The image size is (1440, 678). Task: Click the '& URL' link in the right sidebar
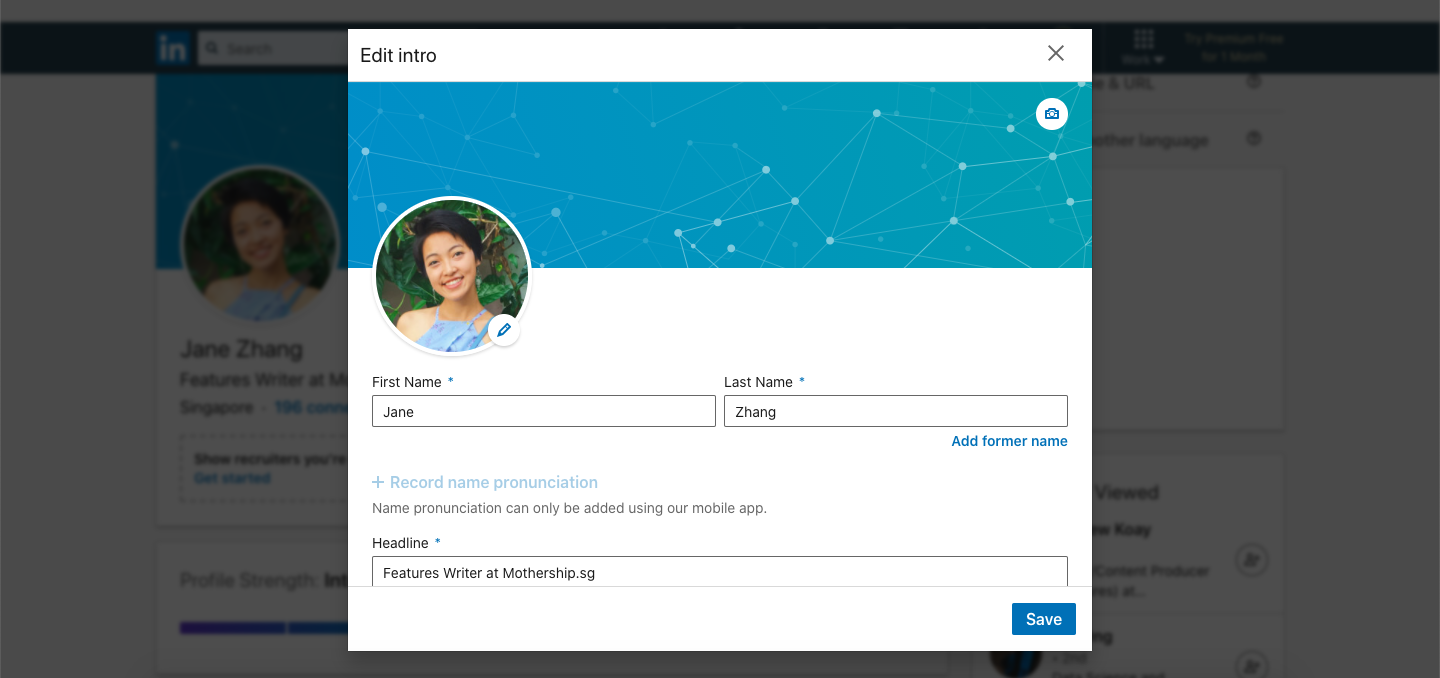(1125, 83)
